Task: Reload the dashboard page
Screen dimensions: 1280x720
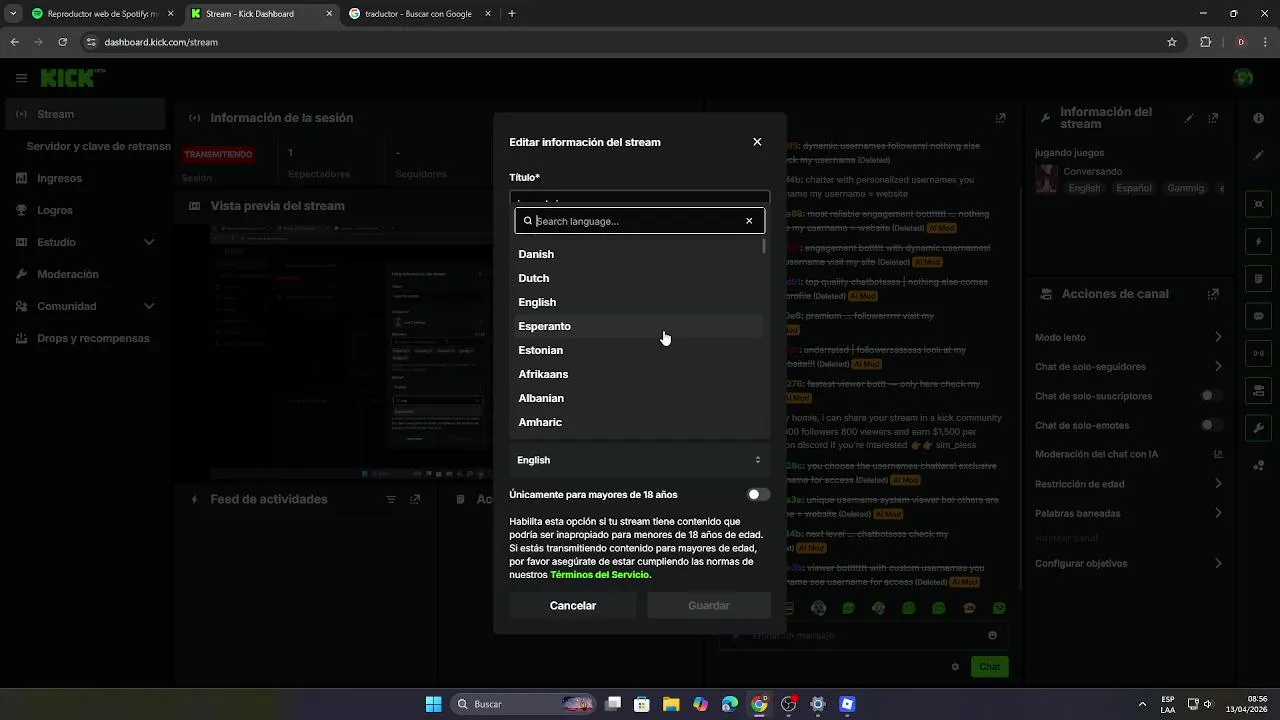Action: (63, 42)
